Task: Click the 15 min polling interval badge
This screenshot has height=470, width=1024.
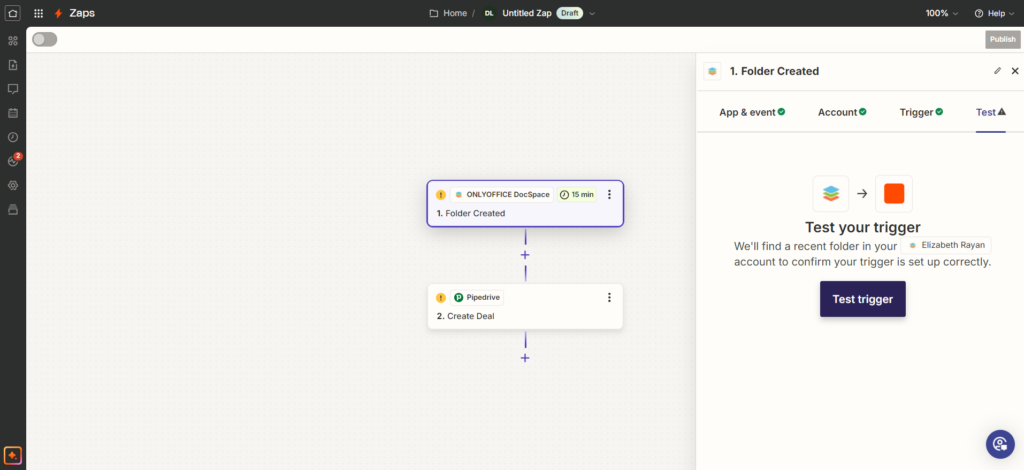Action: (x=577, y=195)
